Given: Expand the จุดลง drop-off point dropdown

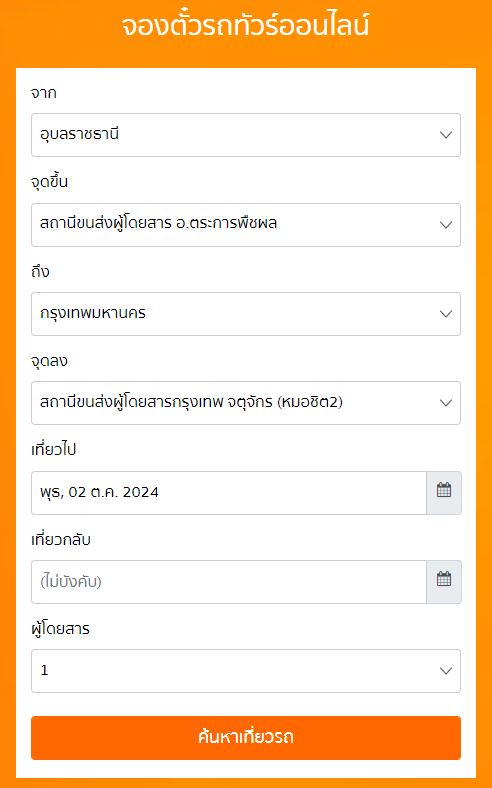Looking at the screenshot, I should [246, 403].
